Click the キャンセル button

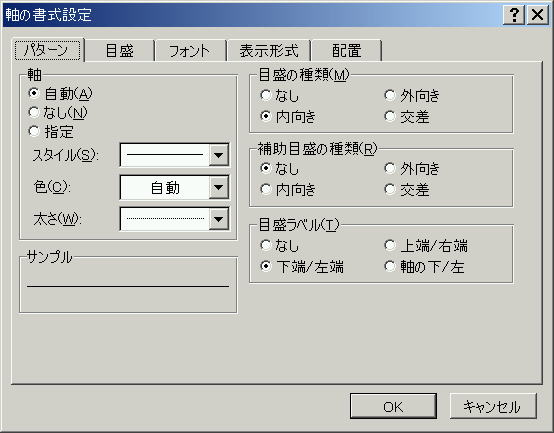click(493, 406)
